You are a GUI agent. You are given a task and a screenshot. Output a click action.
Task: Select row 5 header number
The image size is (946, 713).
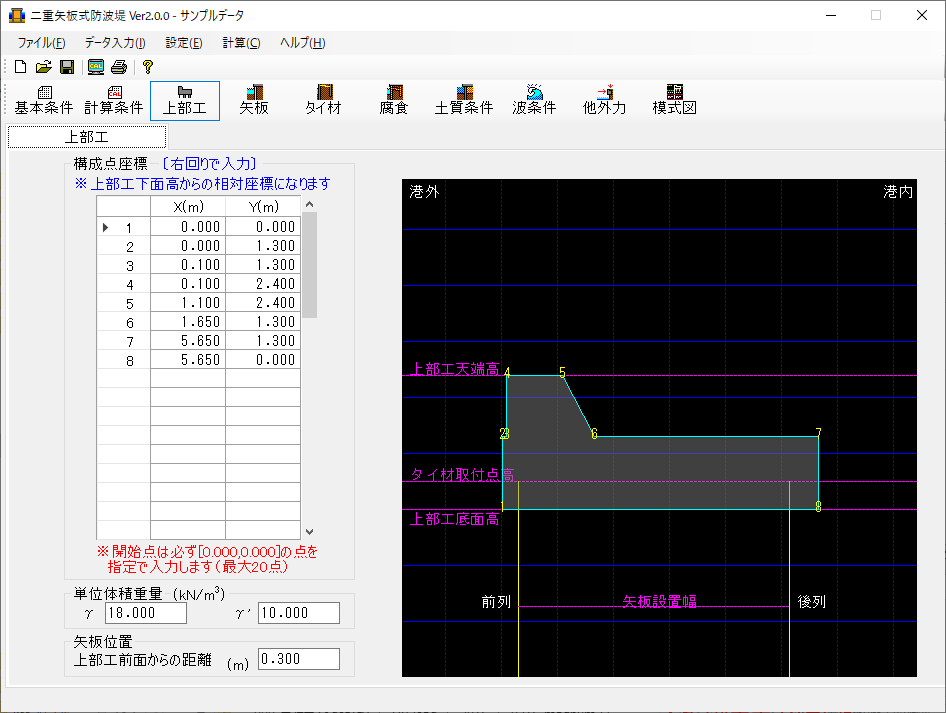(x=124, y=303)
